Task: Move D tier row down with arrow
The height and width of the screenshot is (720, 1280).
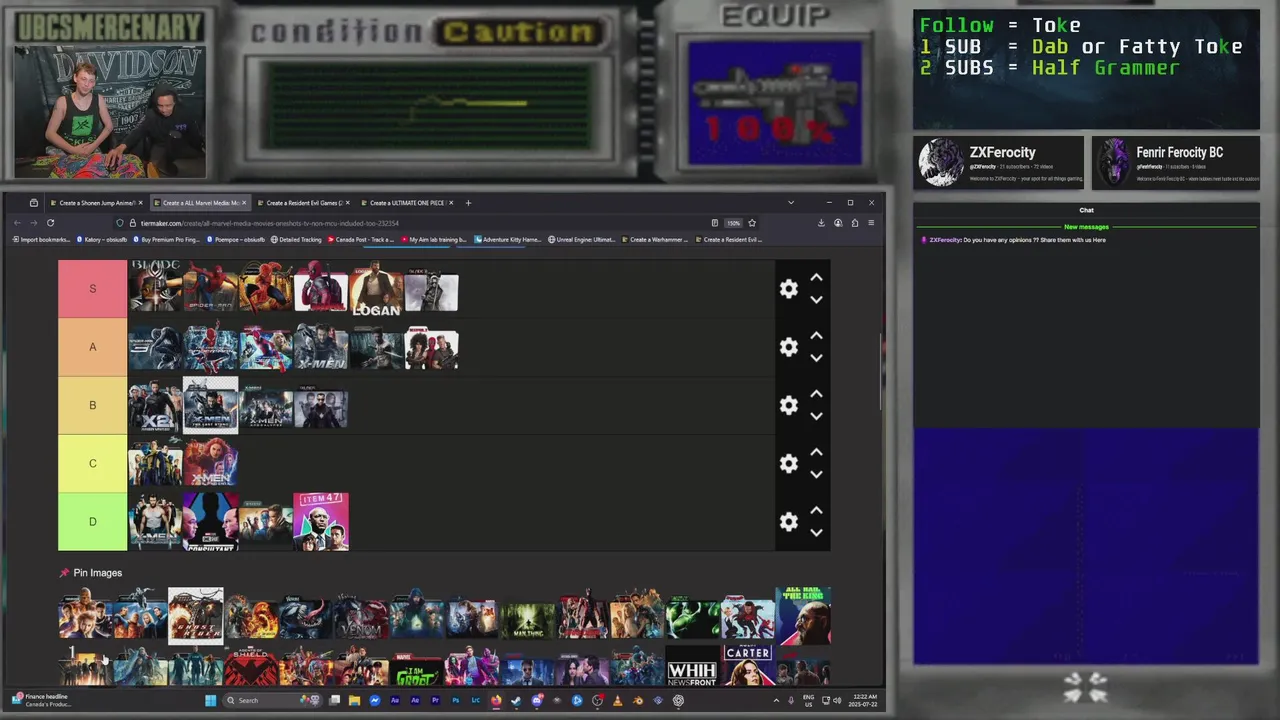Action: point(816,533)
